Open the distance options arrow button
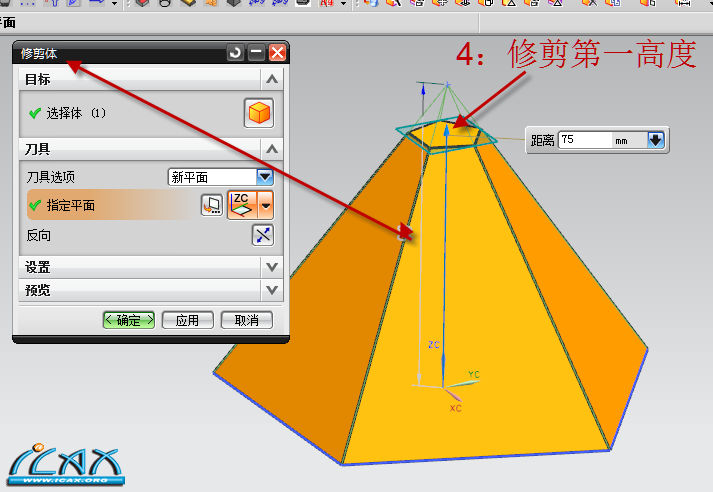The image size is (713, 492). 656,140
